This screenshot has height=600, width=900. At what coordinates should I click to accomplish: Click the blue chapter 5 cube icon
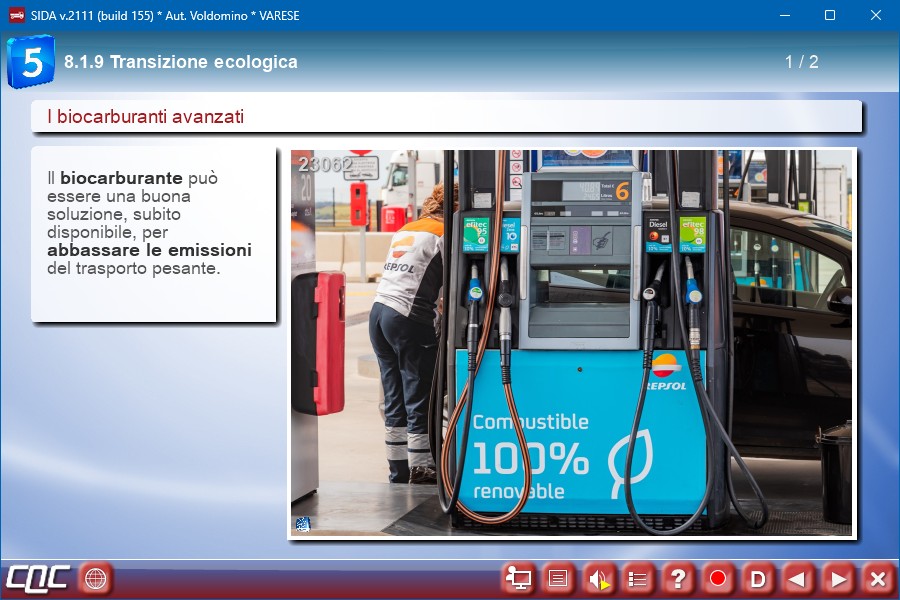pyautogui.click(x=31, y=62)
